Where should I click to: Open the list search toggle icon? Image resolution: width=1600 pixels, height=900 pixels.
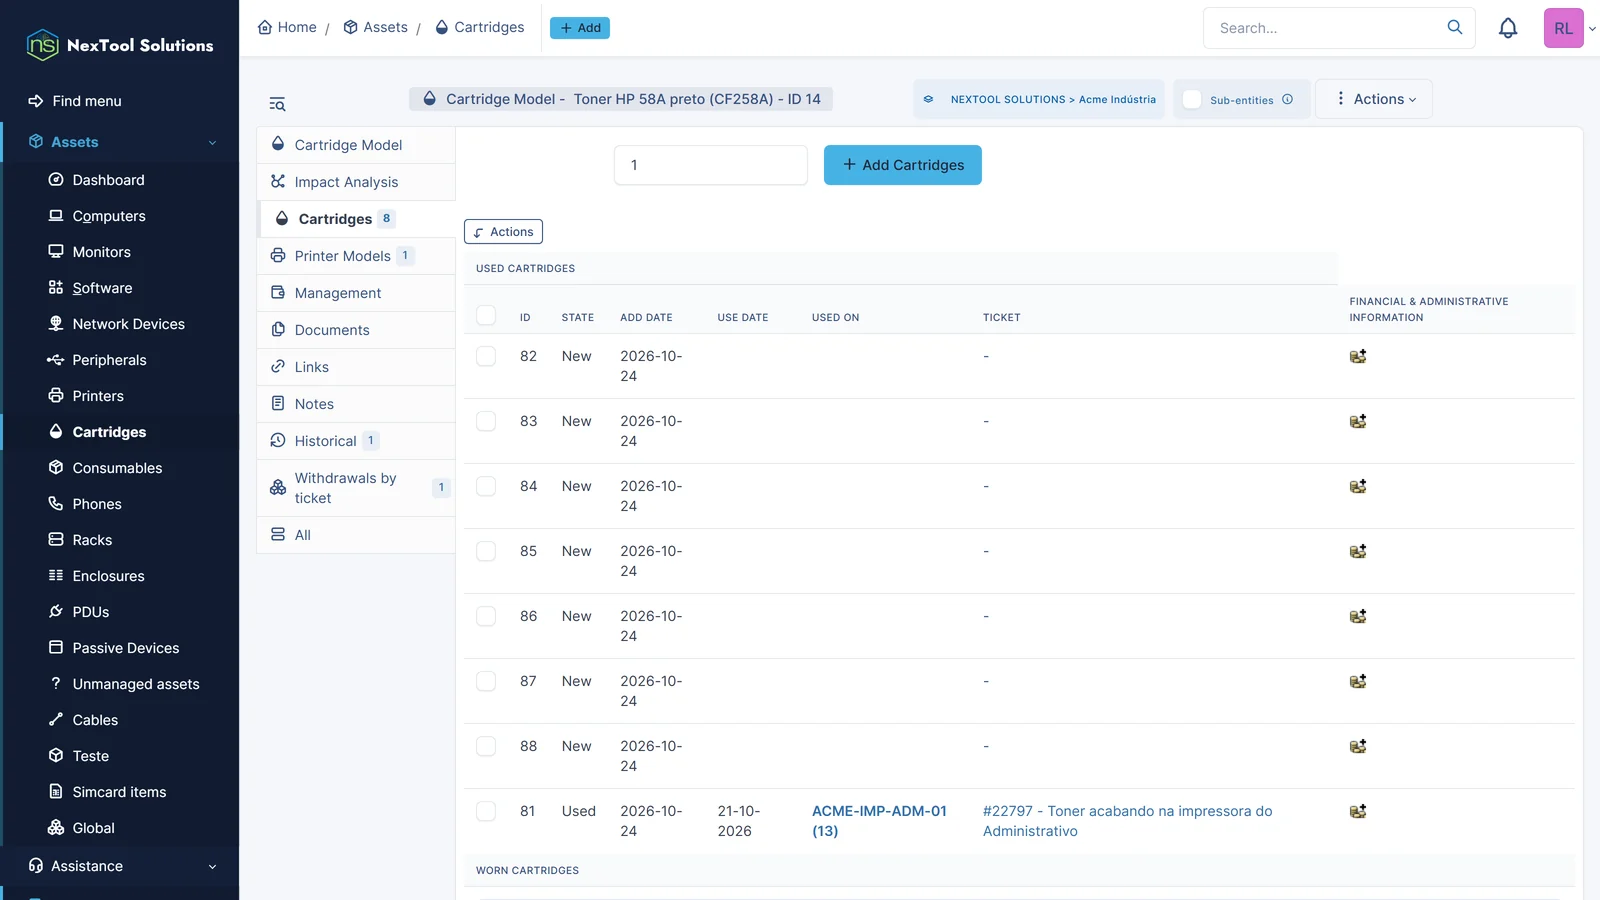pos(277,104)
